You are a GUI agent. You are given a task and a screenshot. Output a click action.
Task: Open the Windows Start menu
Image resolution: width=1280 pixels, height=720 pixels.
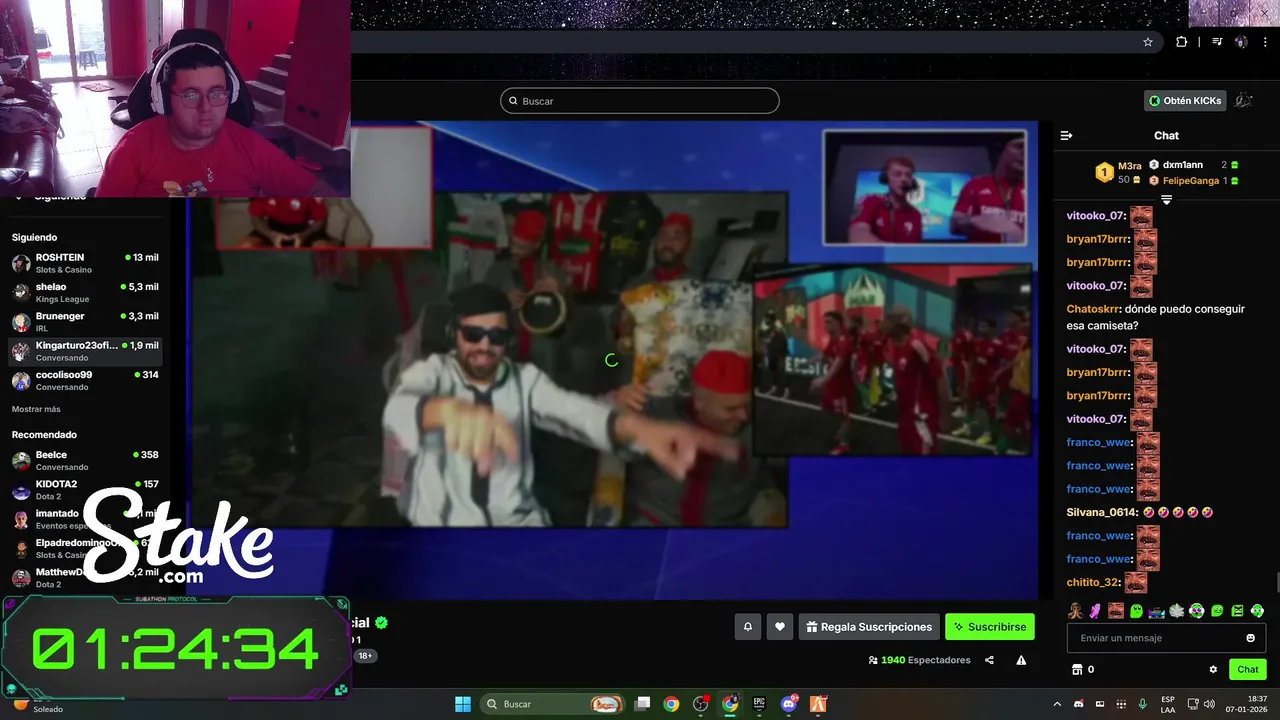(463, 704)
